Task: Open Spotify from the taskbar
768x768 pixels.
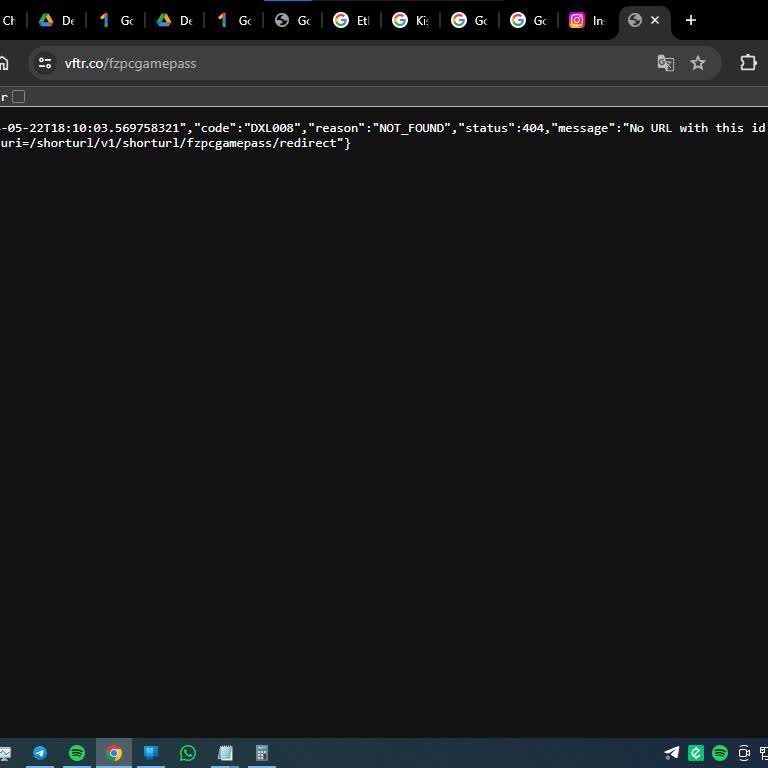Action: tap(77, 753)
